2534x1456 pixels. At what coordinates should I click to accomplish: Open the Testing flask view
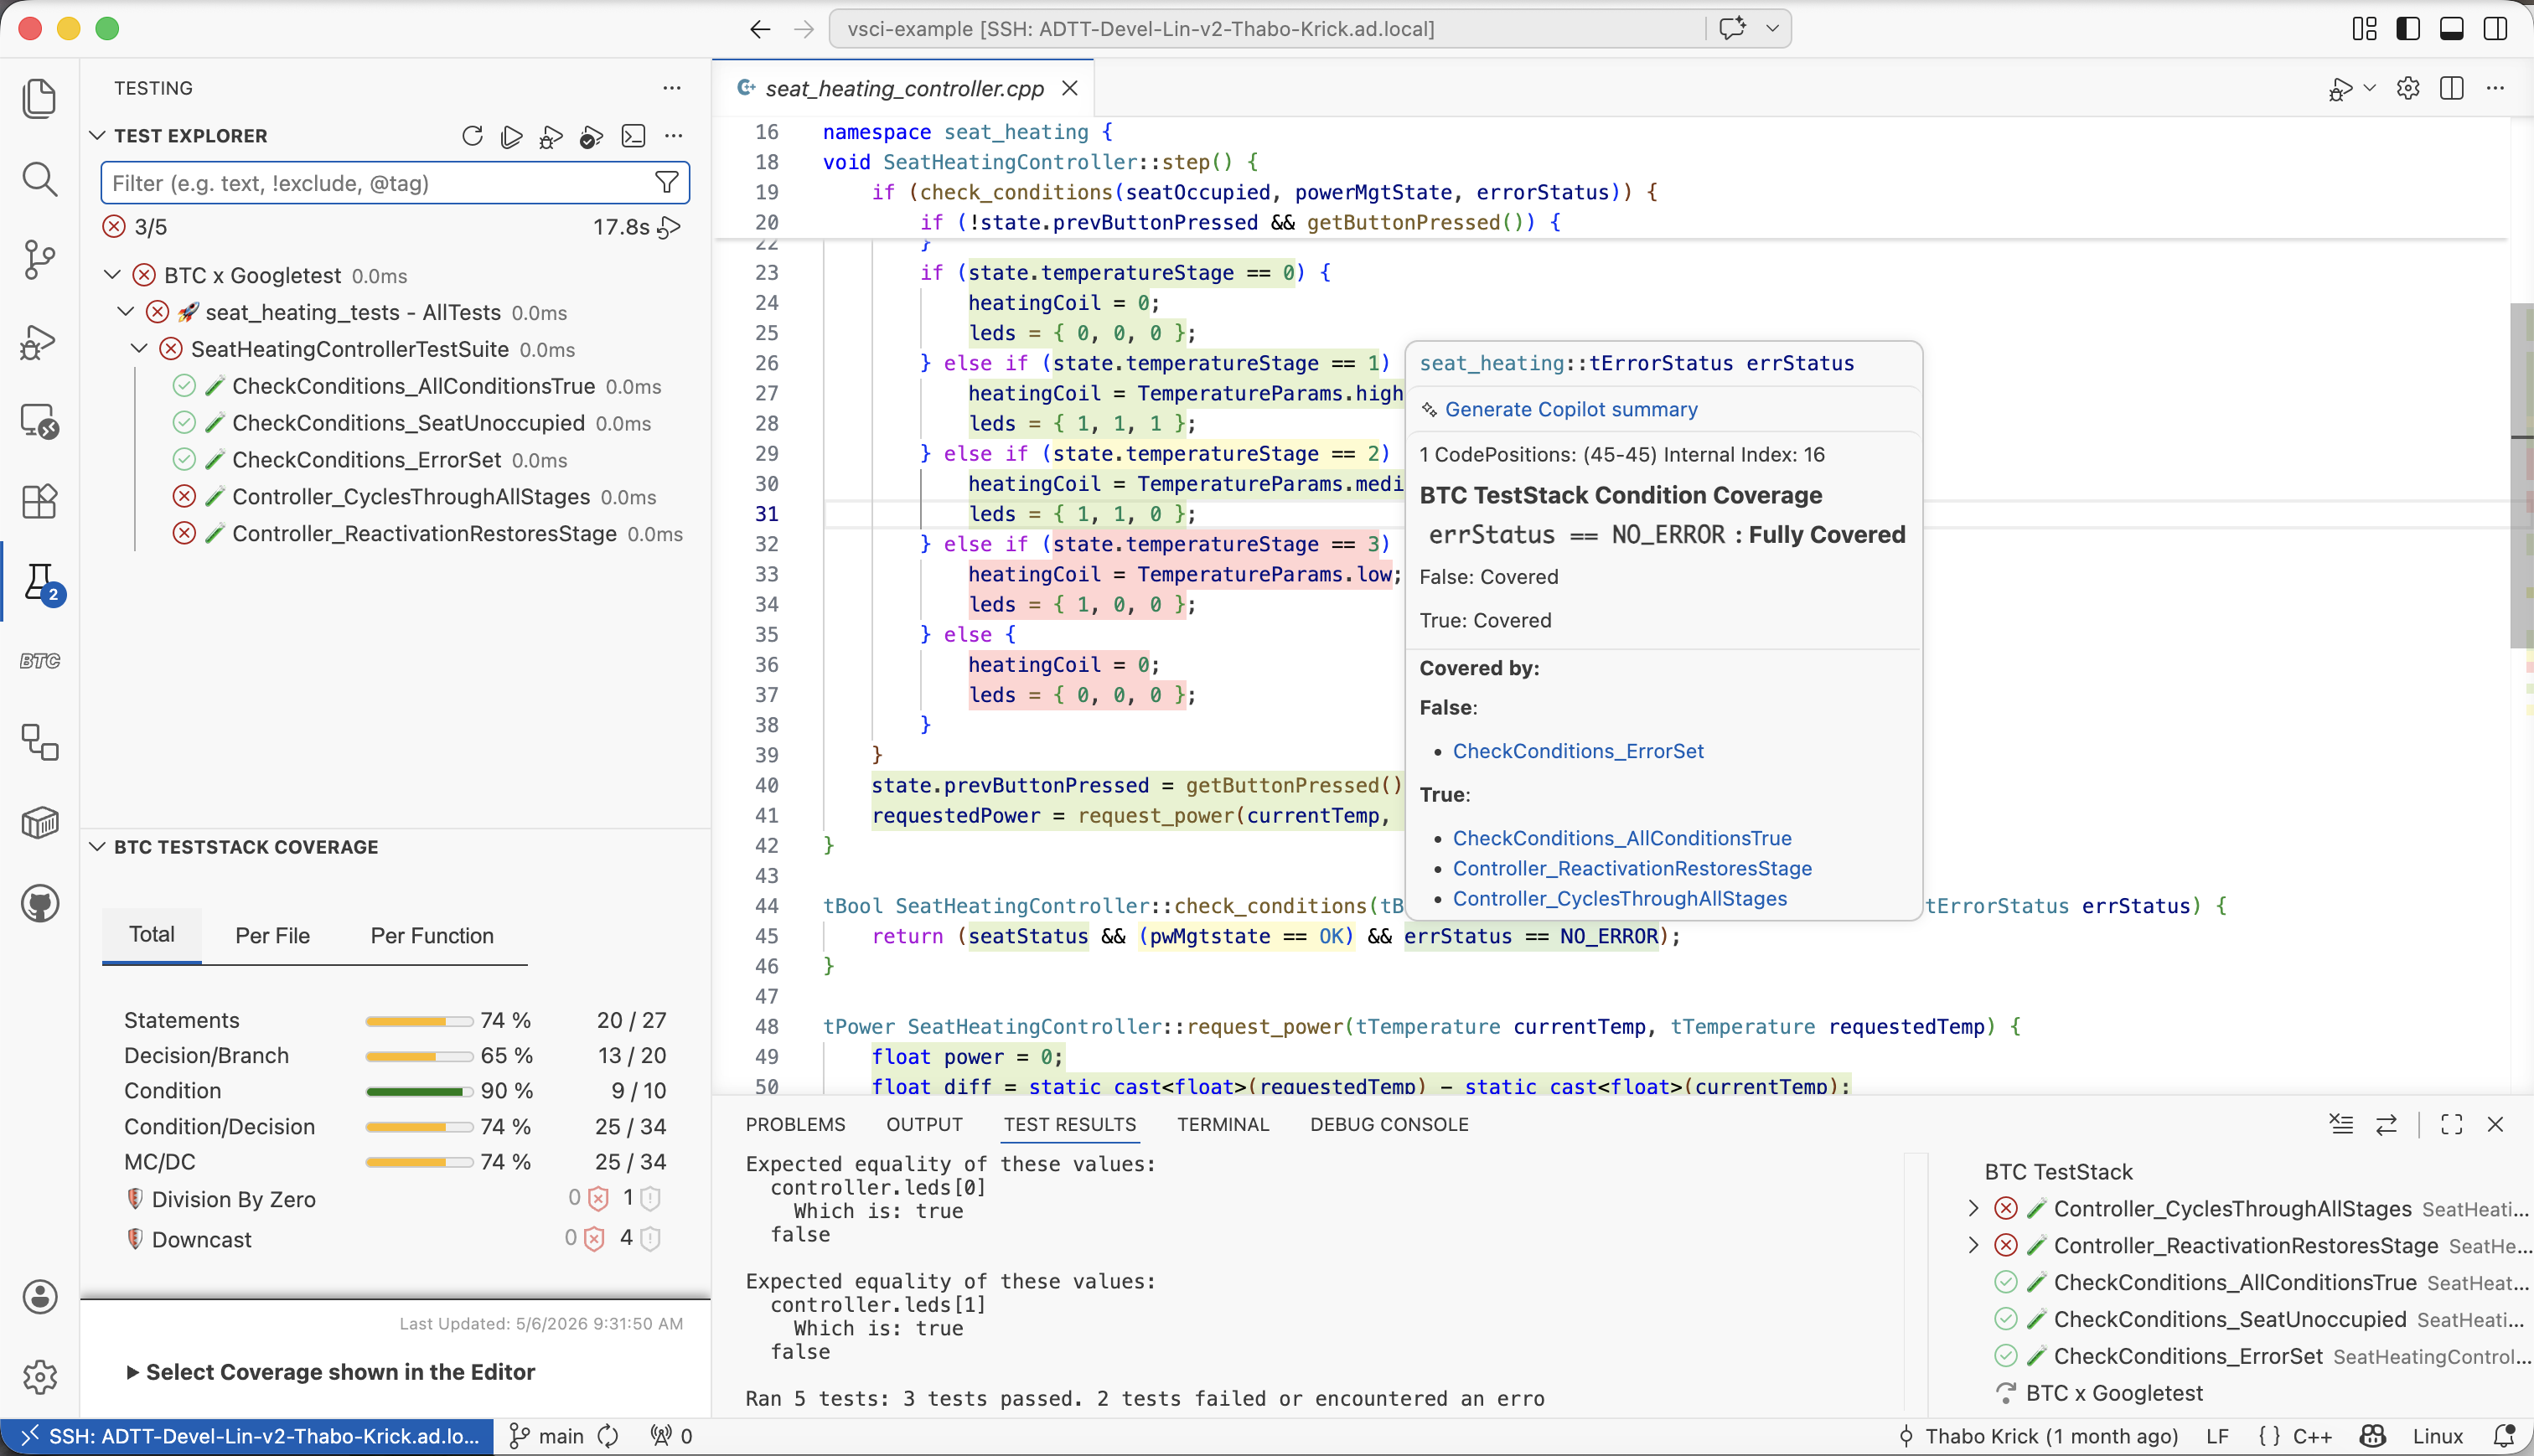coord(39,583)
